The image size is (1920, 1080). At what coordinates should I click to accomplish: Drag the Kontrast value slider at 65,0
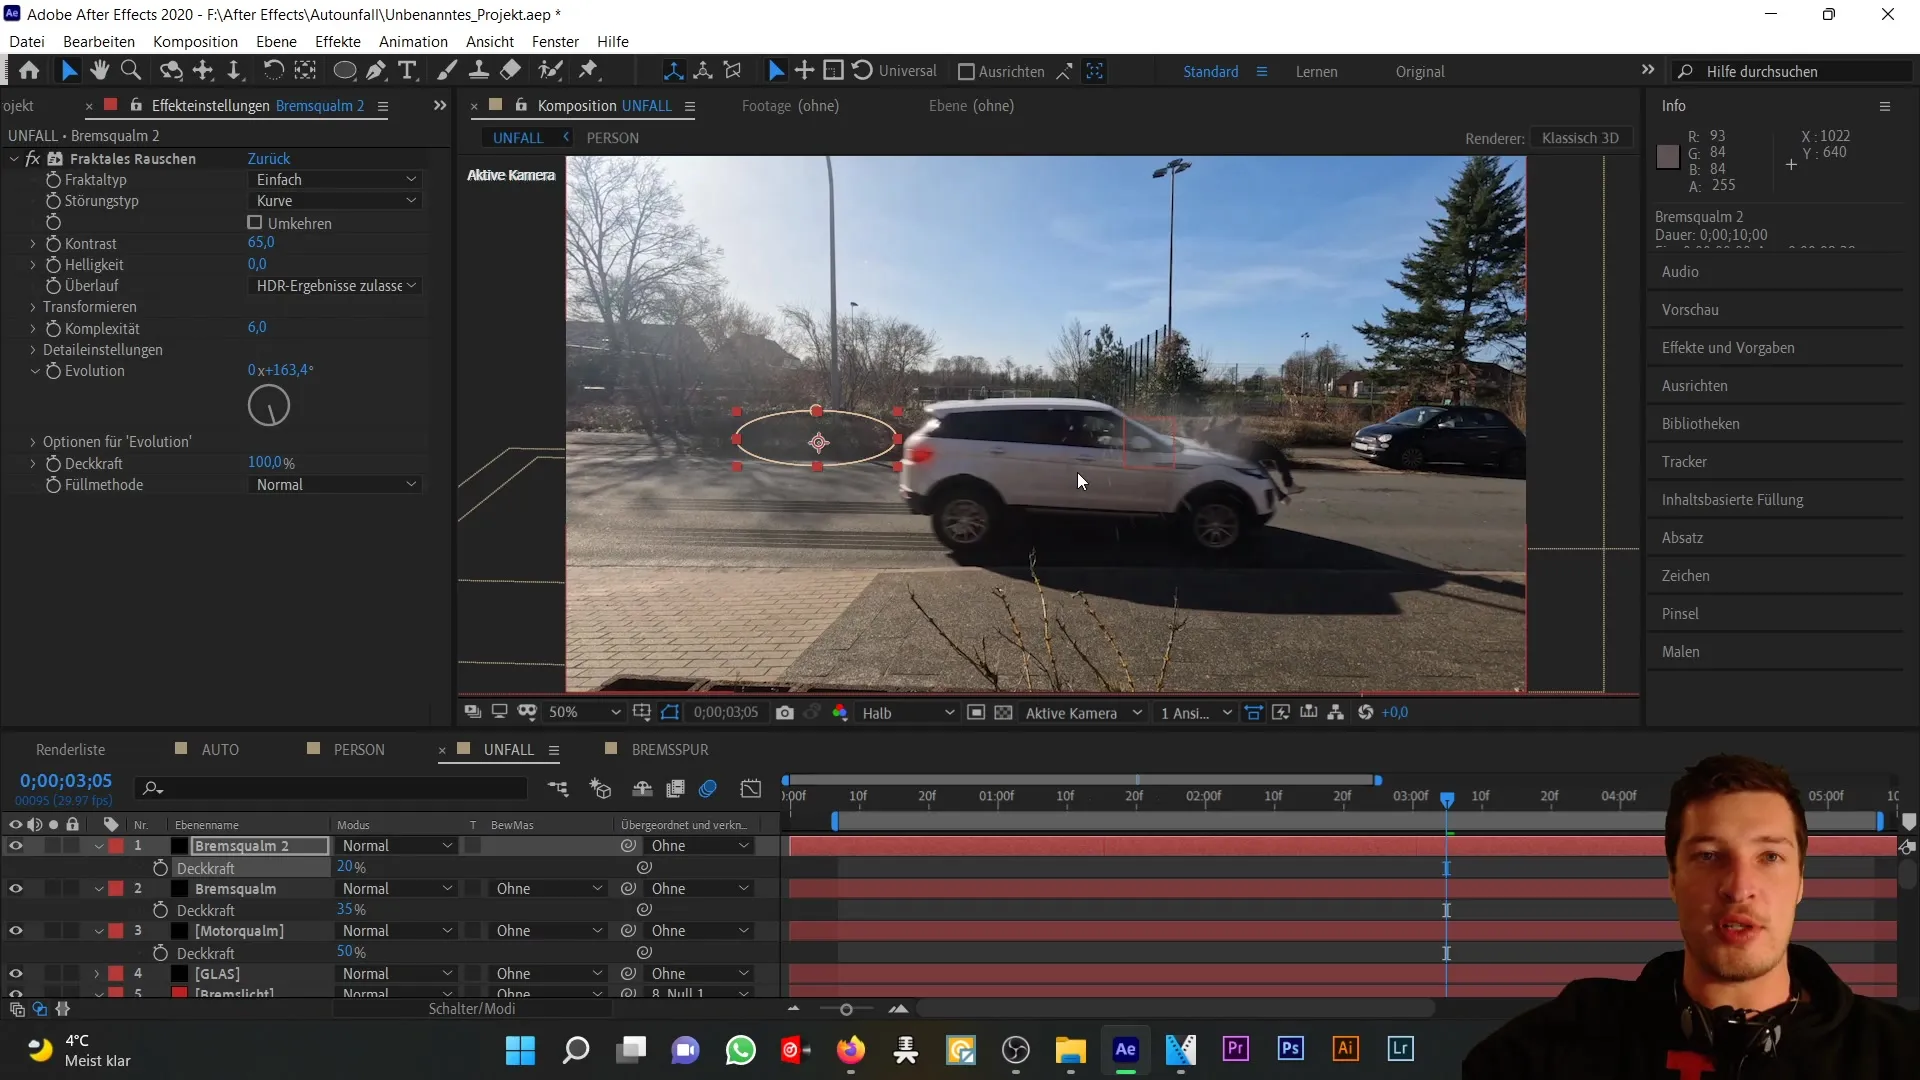point(260,243)
